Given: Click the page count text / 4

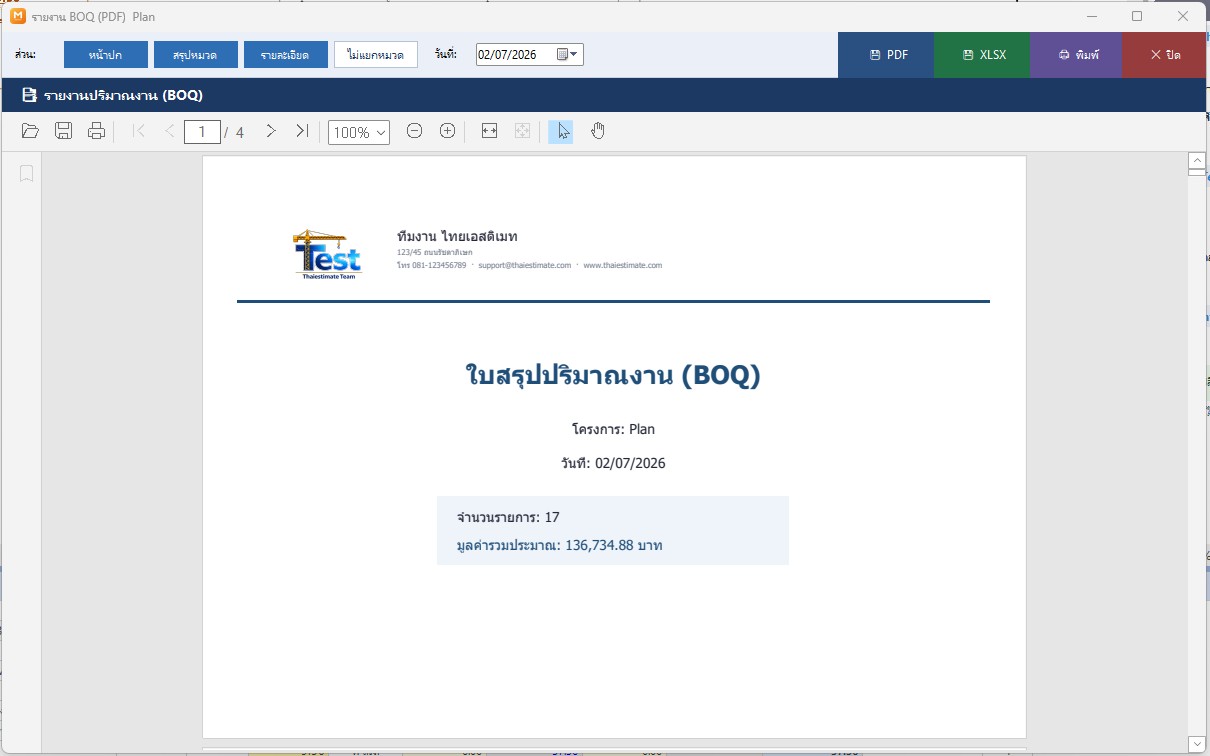Looking at the screenshot, I should click(234, 132).
